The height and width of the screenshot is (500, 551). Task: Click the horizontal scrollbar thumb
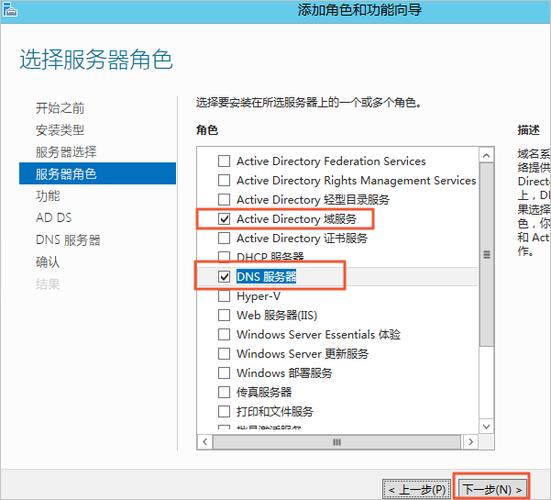coord(337,442)
